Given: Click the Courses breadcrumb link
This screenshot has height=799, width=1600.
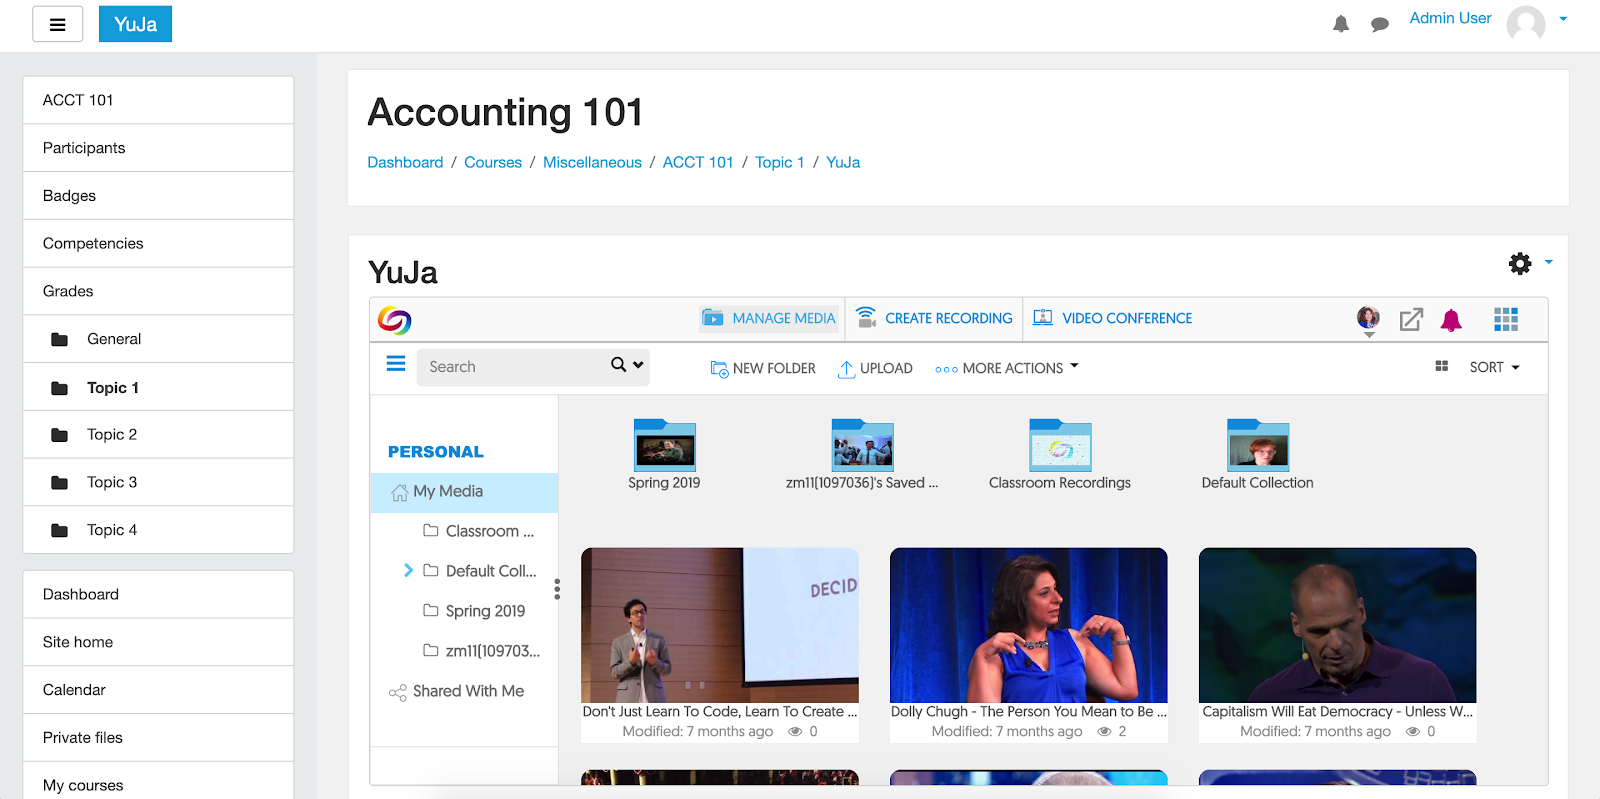Looking at the screenshot, I should (493, 162).
